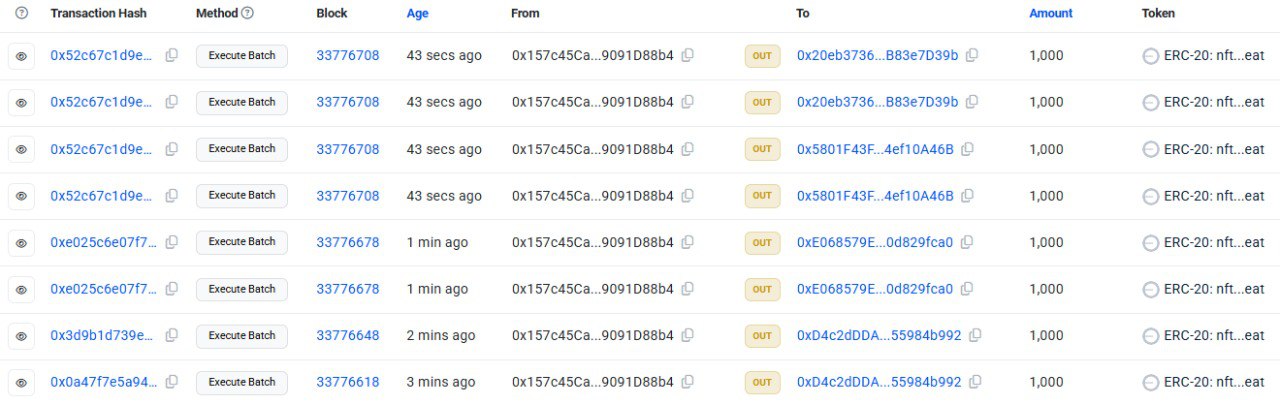
Task: Copy the From address in the 2 mins ago row
Action: click(x=687, y=335)
